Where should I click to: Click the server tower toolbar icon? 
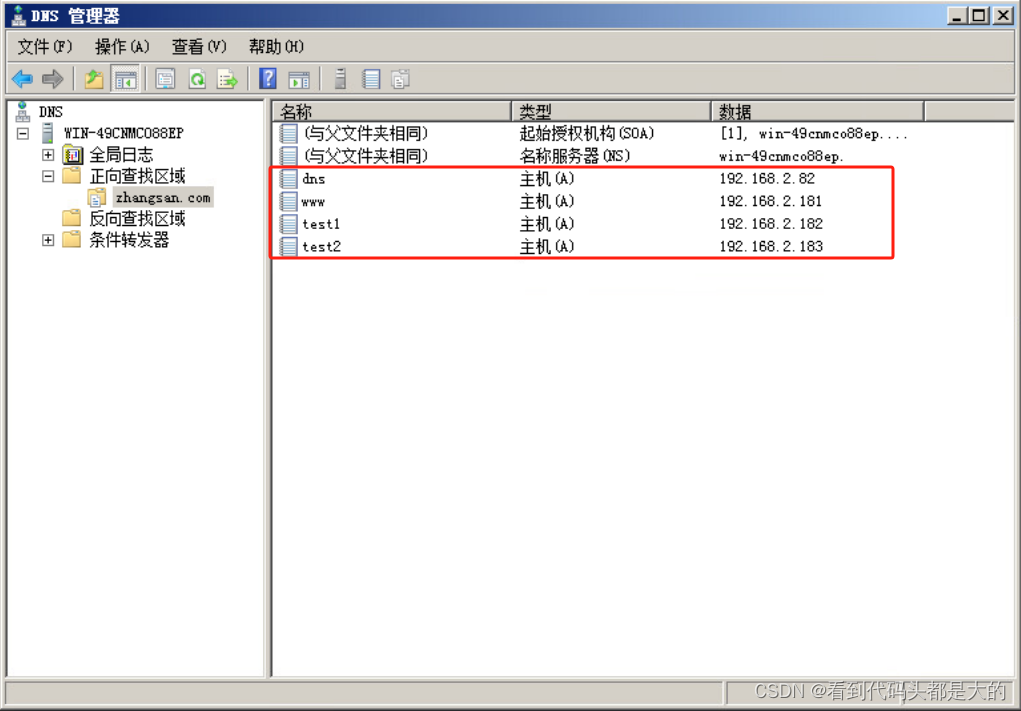tap(340, 79)
